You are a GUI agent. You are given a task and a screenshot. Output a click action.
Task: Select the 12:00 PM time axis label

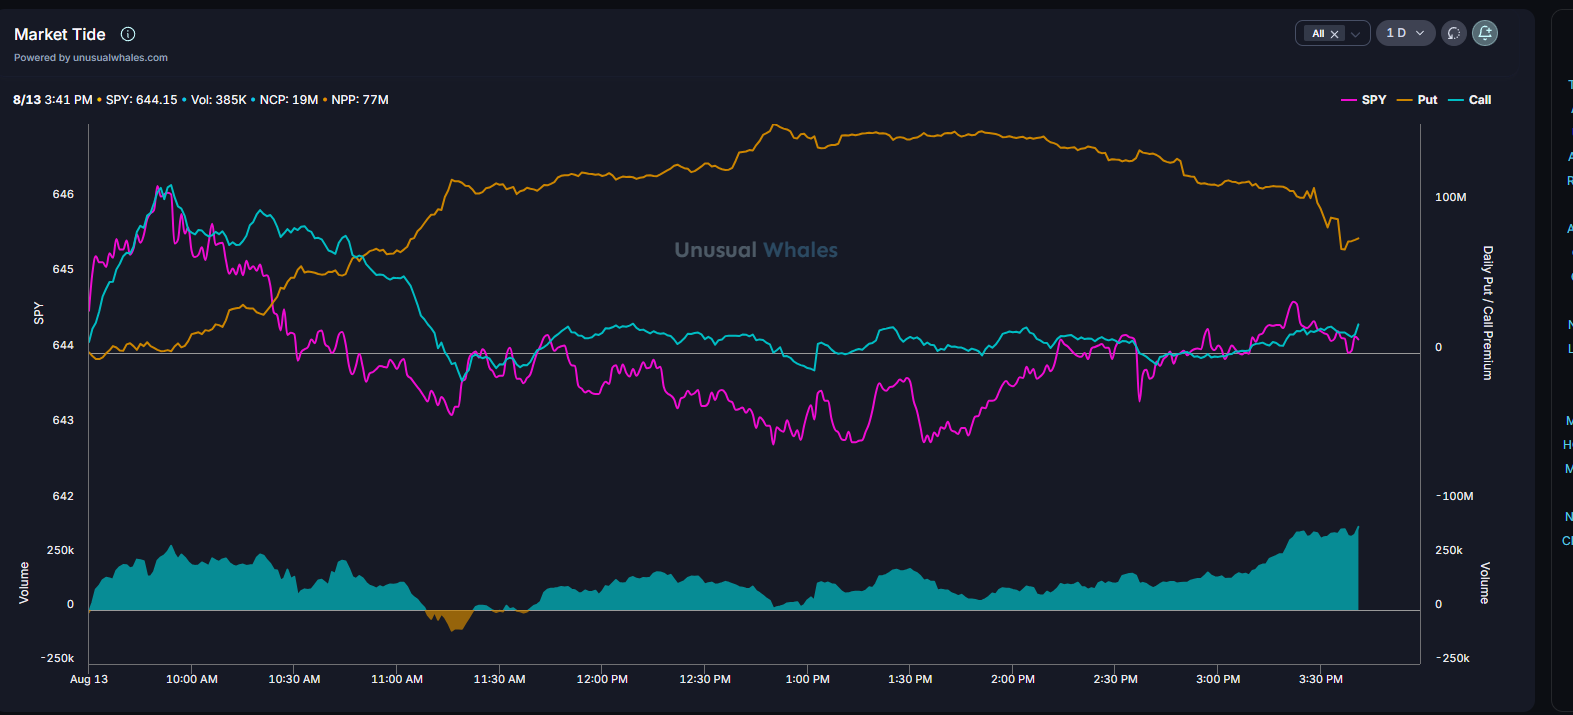pyautogui.click(x=602, y=679)
